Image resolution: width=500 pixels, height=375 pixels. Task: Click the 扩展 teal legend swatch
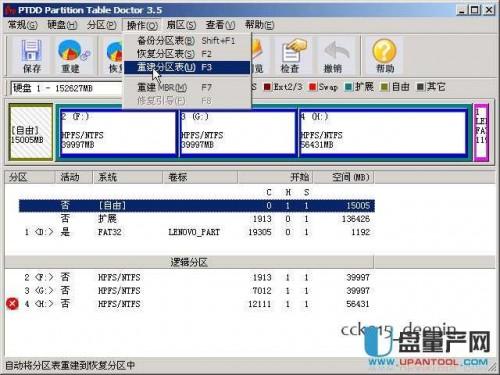tap(349, 87)
